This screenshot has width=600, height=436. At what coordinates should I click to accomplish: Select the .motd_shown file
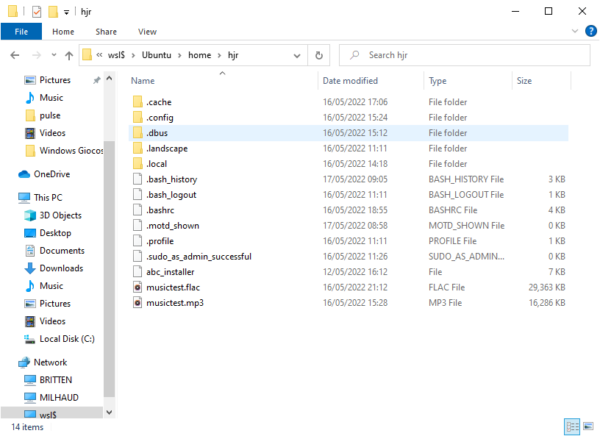pyautogui.click(x=348, y=225)
